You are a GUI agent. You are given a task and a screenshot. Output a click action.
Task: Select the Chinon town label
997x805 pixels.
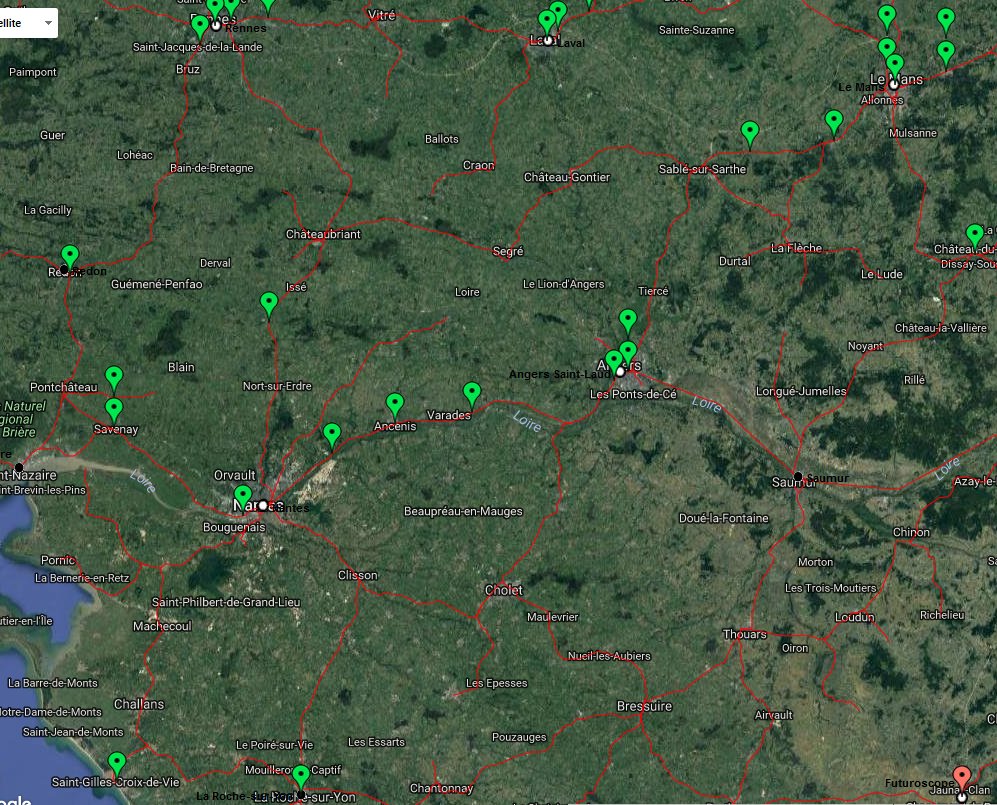click(911, 532)
